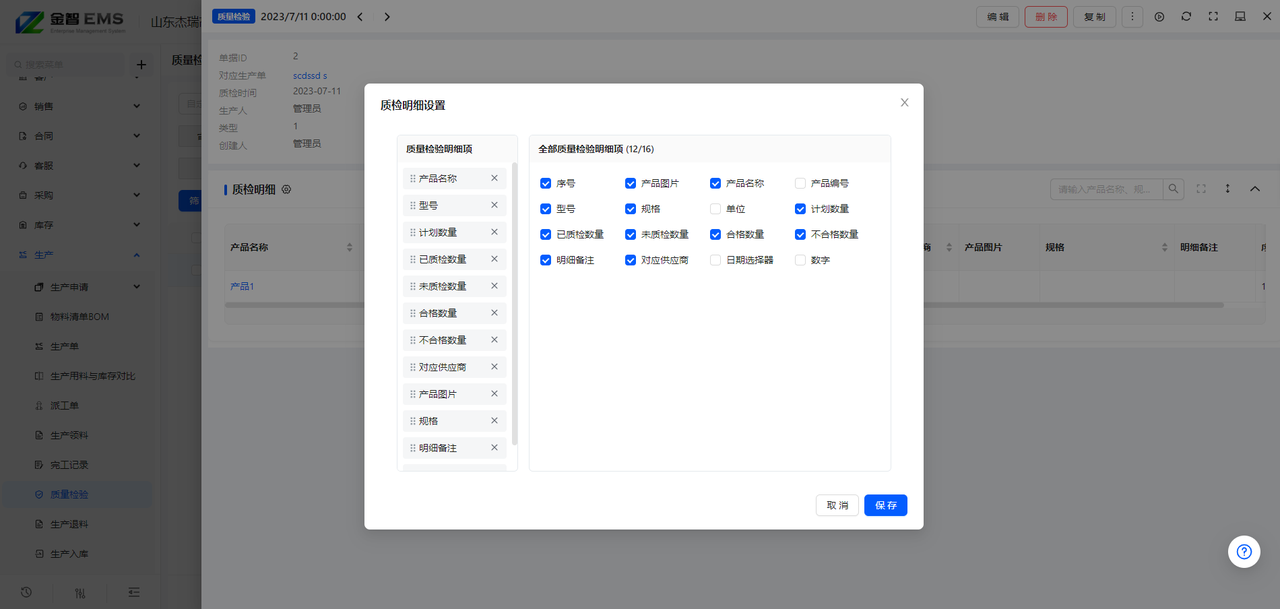Open 质检明细 settings gear icon
Image resolution: width=1280 pixels, height=609 pixels.
pos(287,189)
